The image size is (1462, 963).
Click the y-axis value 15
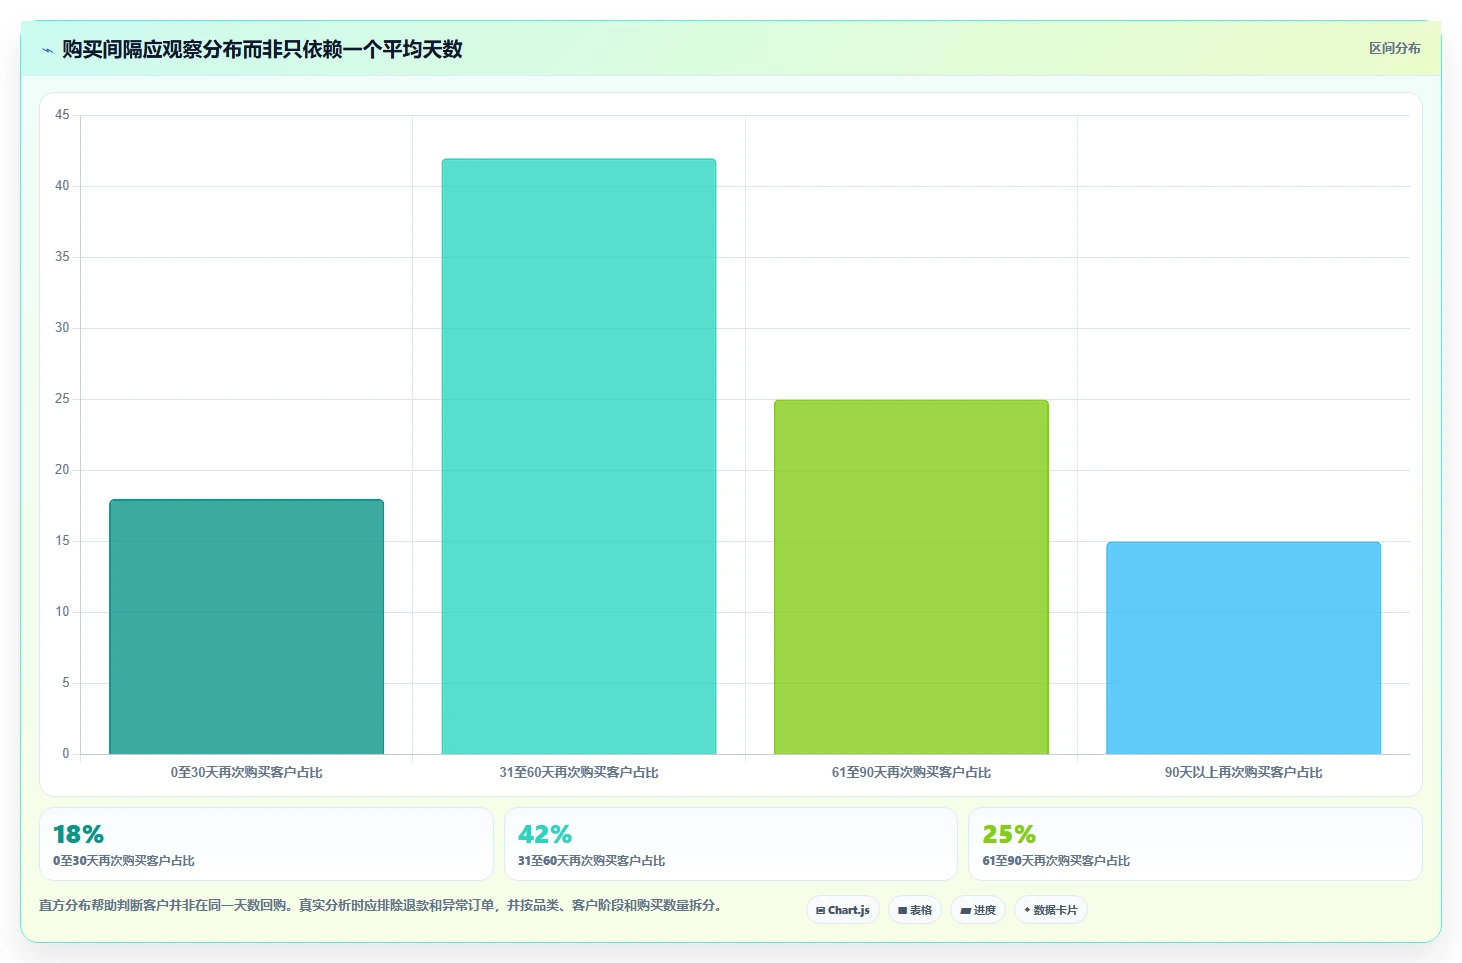[x=62, y=541]
